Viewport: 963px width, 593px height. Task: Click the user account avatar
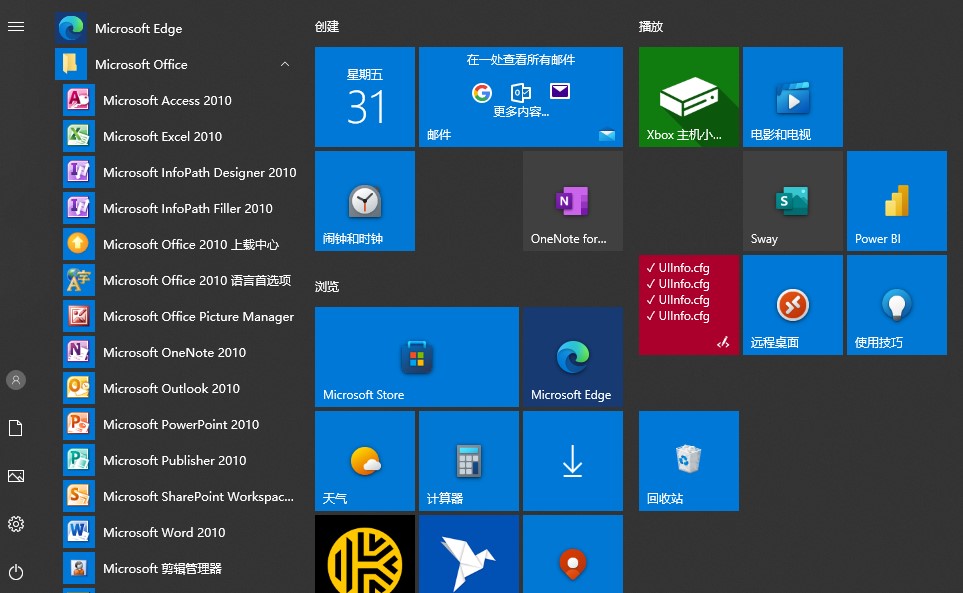pyautogui.click(x=16, y=380)
